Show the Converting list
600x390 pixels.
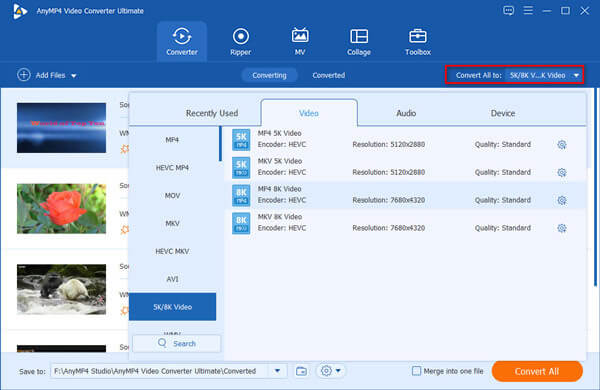click(269, 75)
